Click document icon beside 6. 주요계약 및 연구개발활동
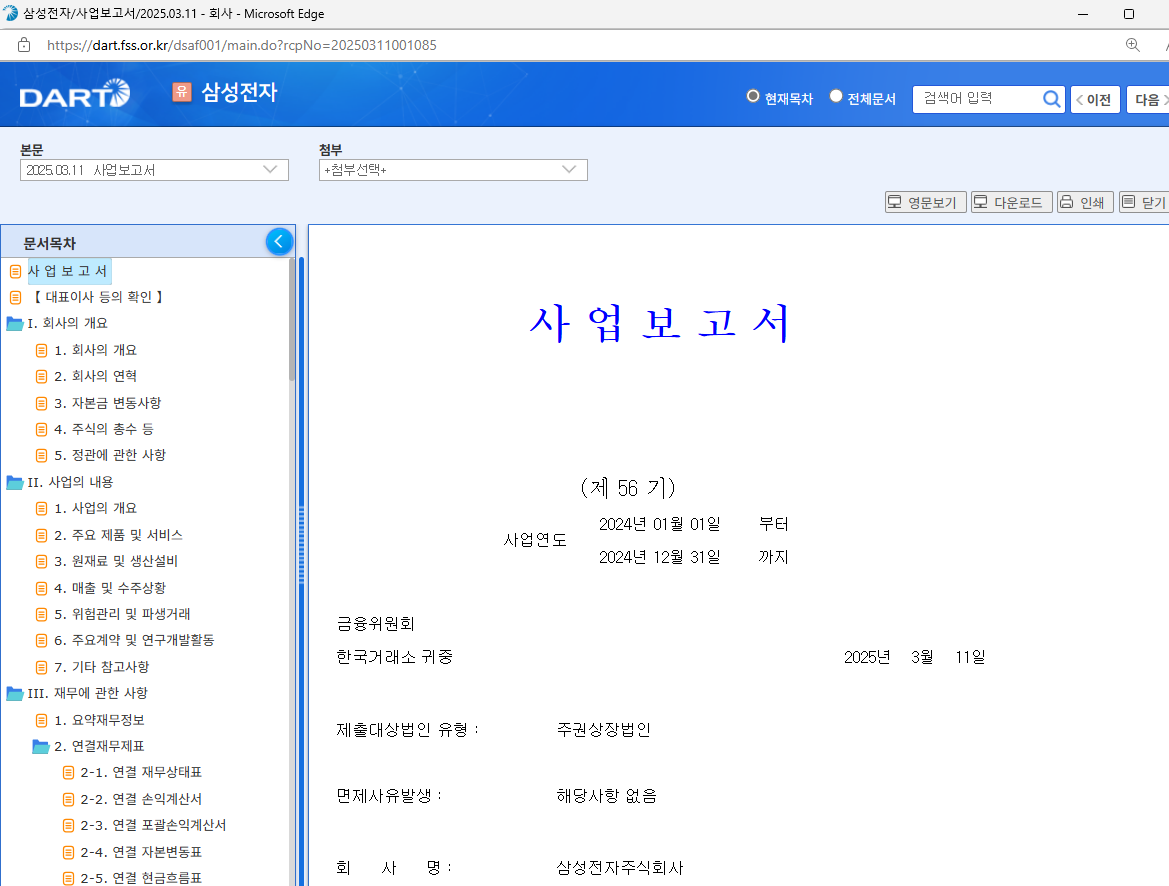Screen dimensions: 1169x886 click(x=42, y=641)
